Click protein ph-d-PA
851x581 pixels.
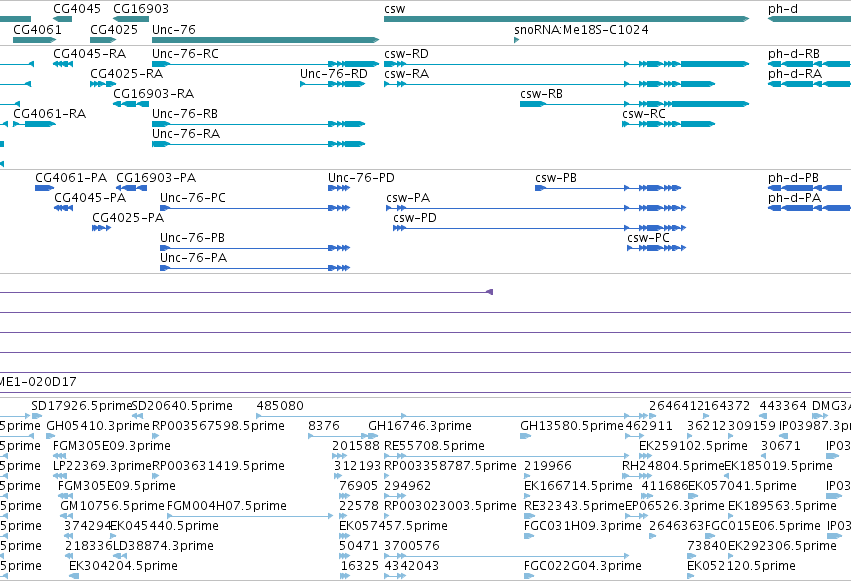(x=809, y=208)
